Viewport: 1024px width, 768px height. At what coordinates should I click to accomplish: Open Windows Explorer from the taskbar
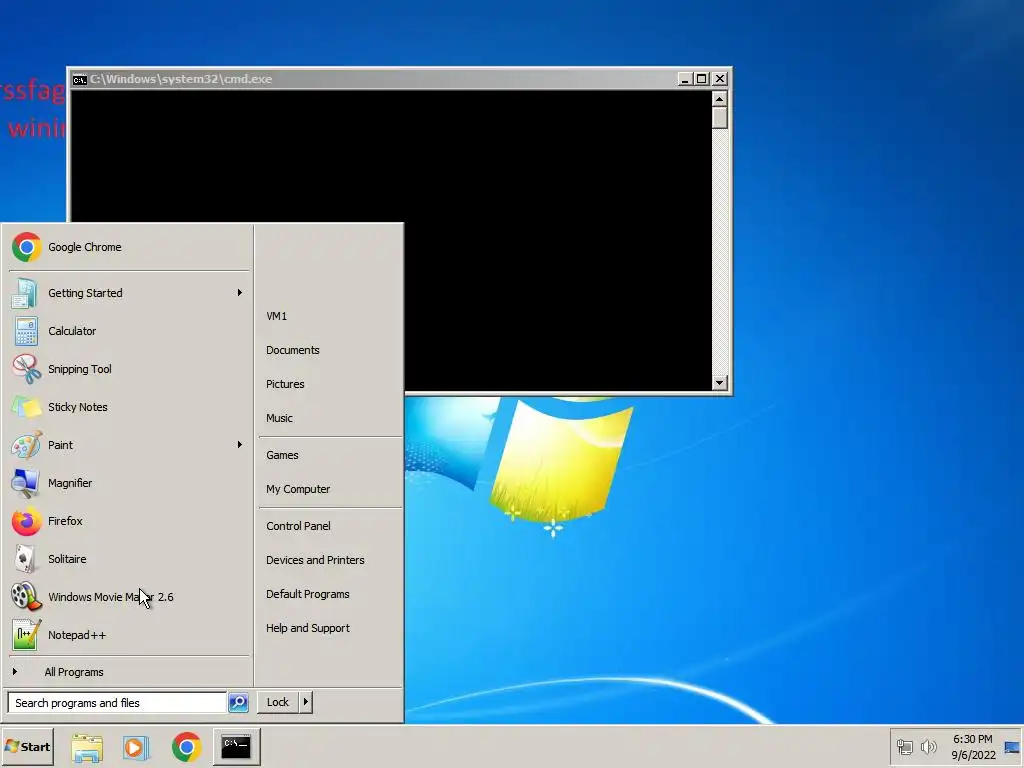[87, 747]
